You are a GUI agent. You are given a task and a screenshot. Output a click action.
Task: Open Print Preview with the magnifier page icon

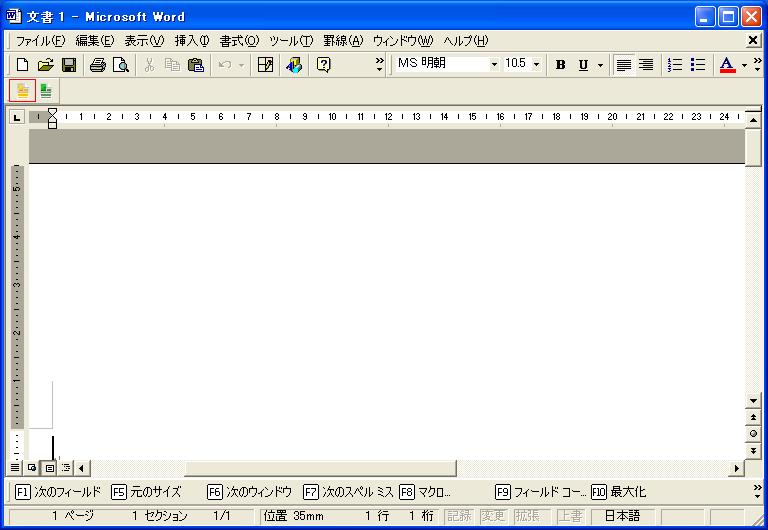[x=120, y=65]
